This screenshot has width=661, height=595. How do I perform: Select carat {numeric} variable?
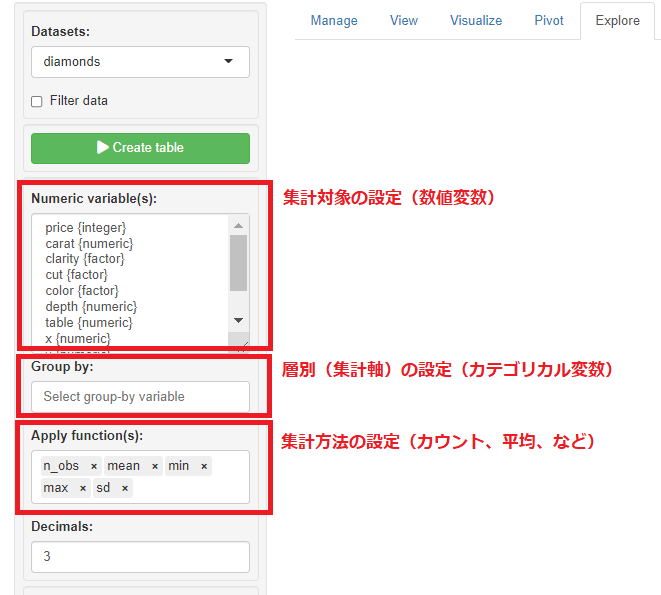(89, 243)
